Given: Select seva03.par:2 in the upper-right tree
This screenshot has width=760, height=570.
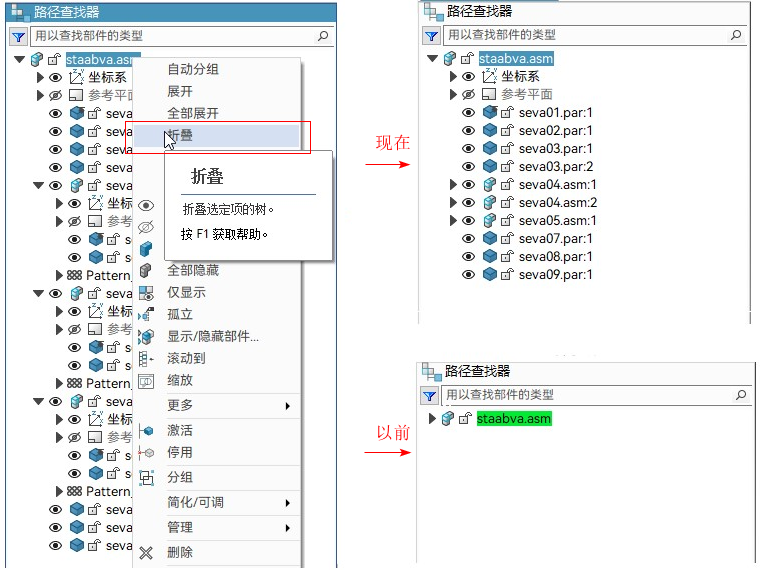Looking at the screenshot, I should tap(556, 167).
